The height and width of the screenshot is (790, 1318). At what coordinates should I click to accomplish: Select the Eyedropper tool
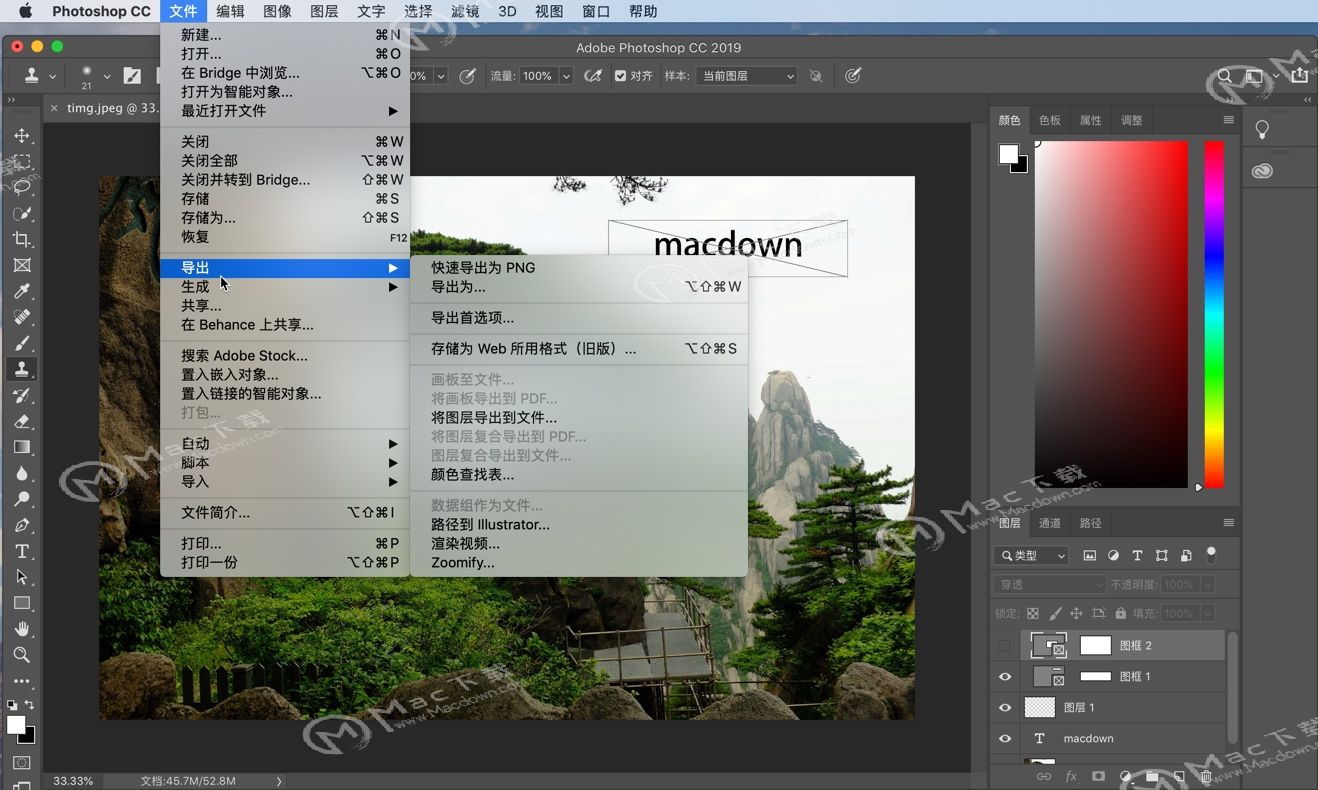(x=22, y=291)
